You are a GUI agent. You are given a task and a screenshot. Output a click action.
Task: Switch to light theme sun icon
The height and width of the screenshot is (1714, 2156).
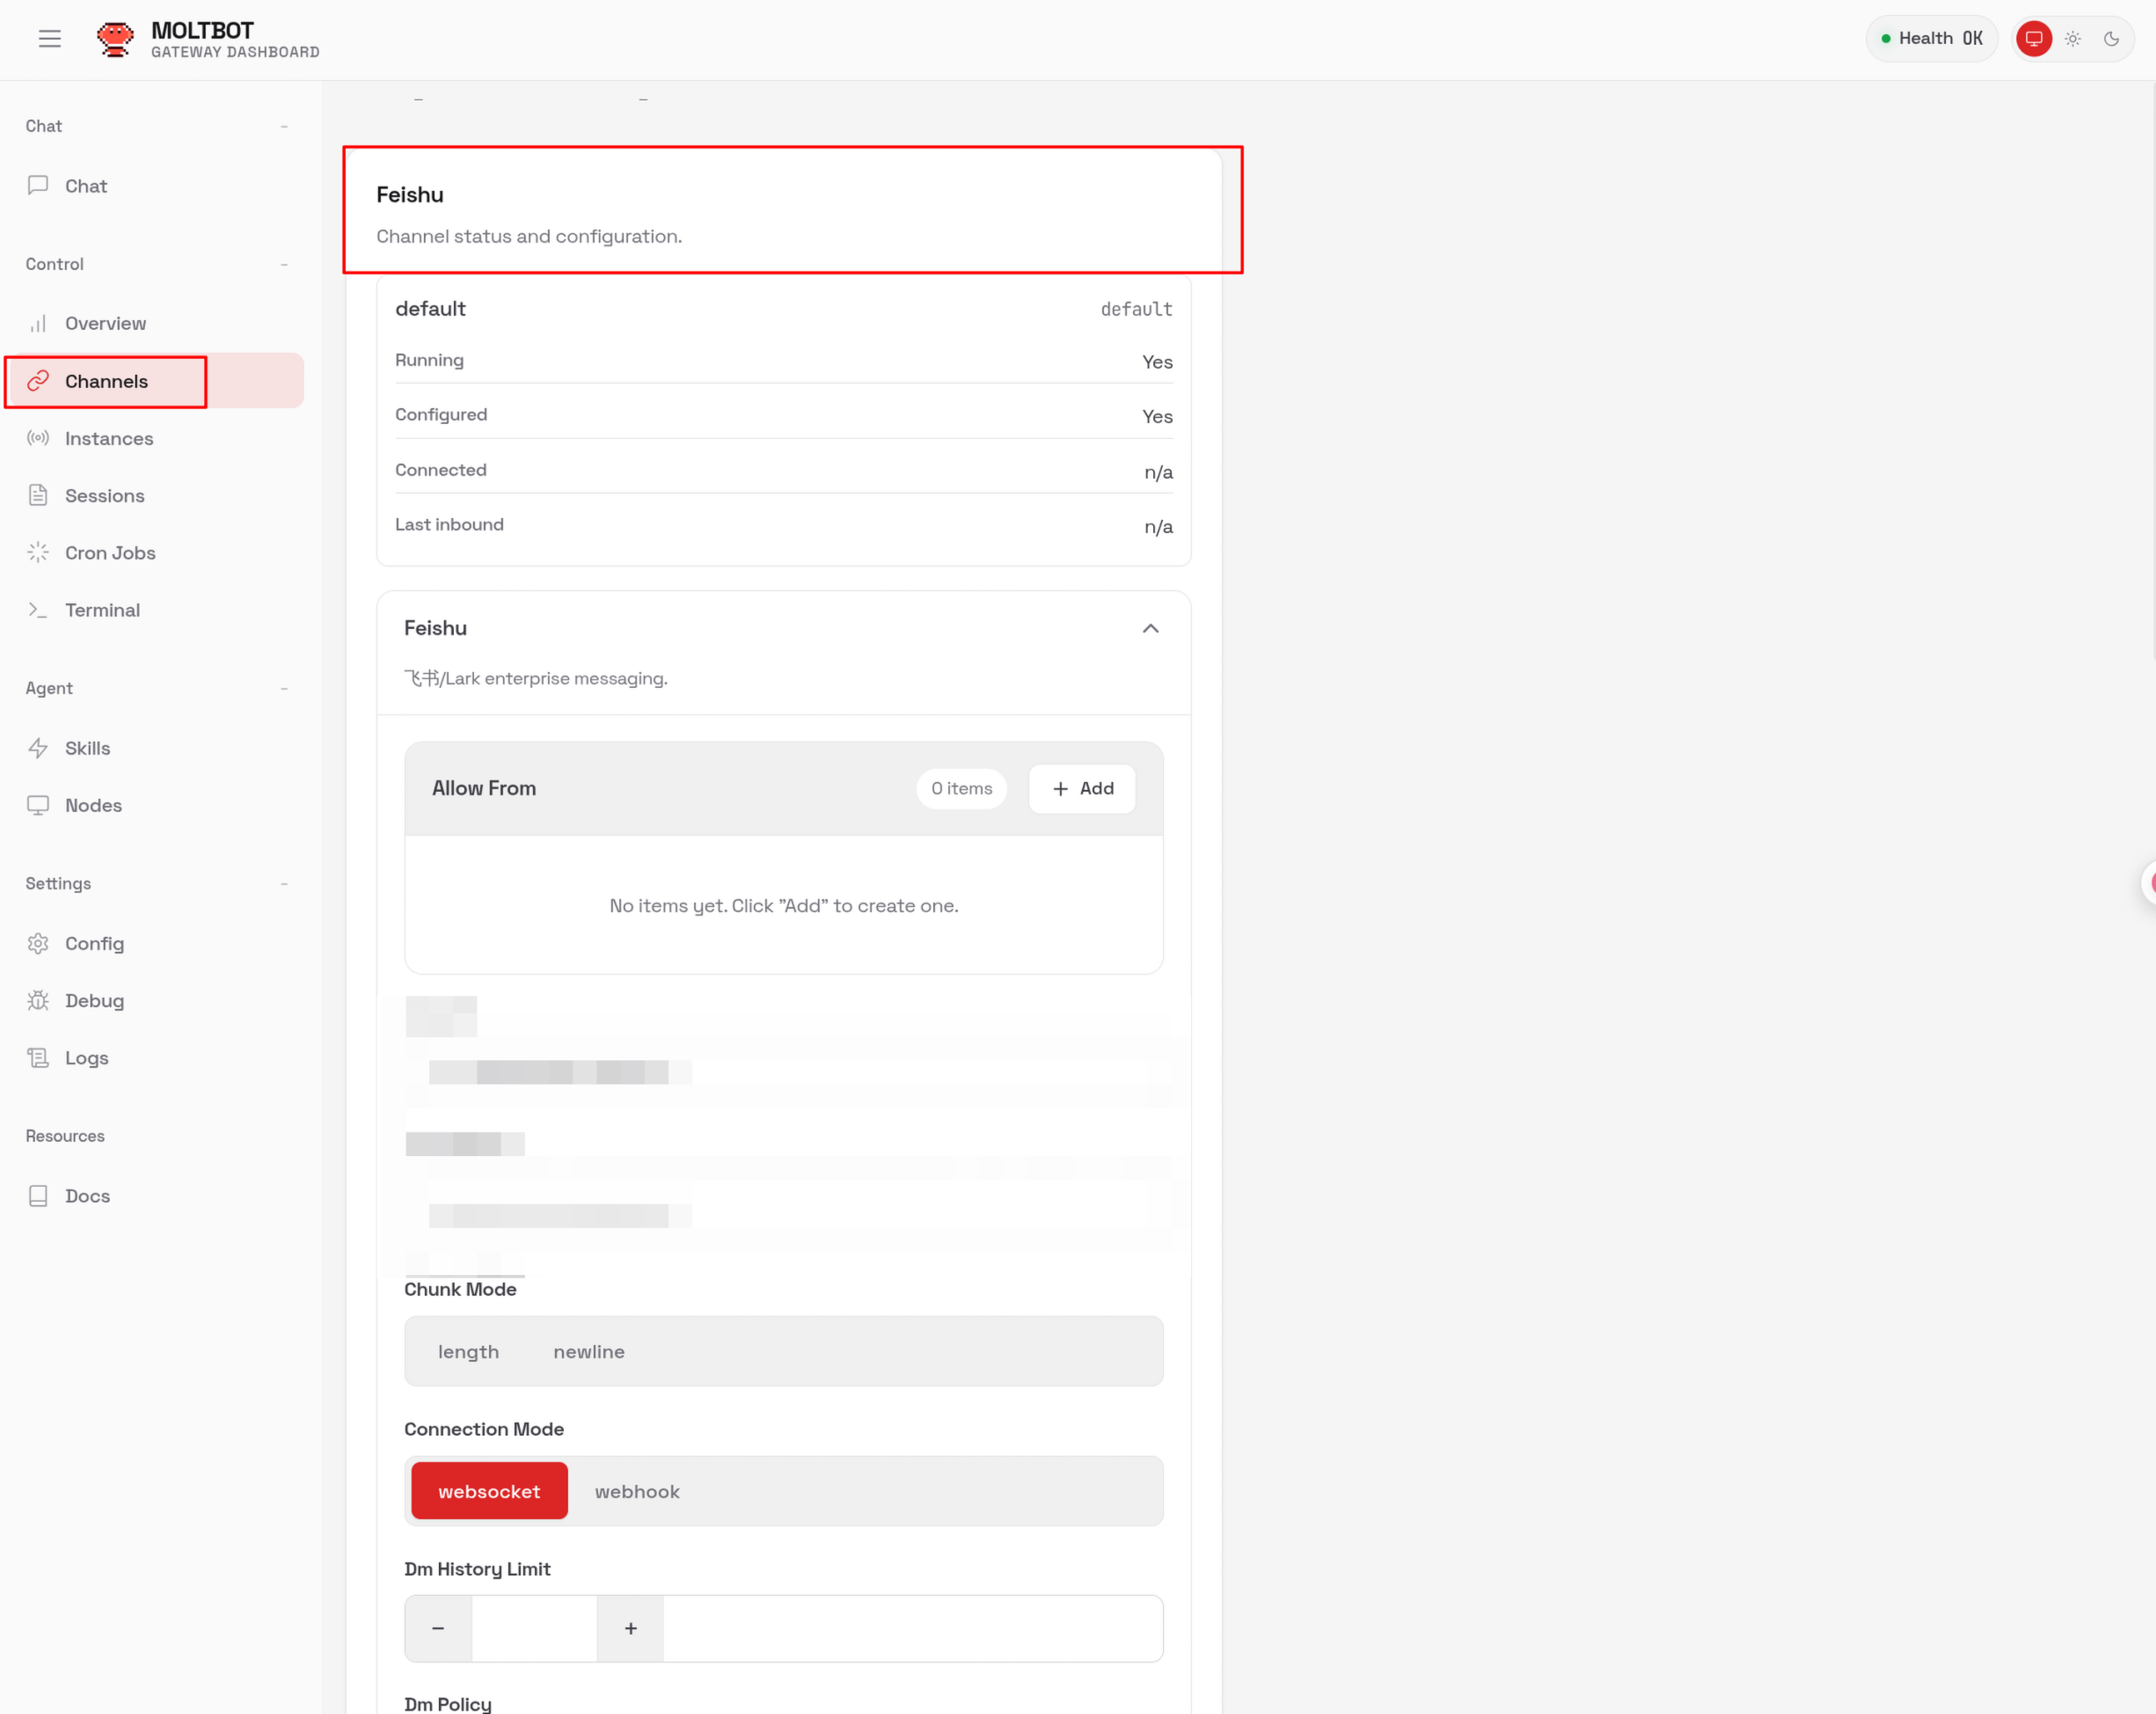pos(2072,39)
